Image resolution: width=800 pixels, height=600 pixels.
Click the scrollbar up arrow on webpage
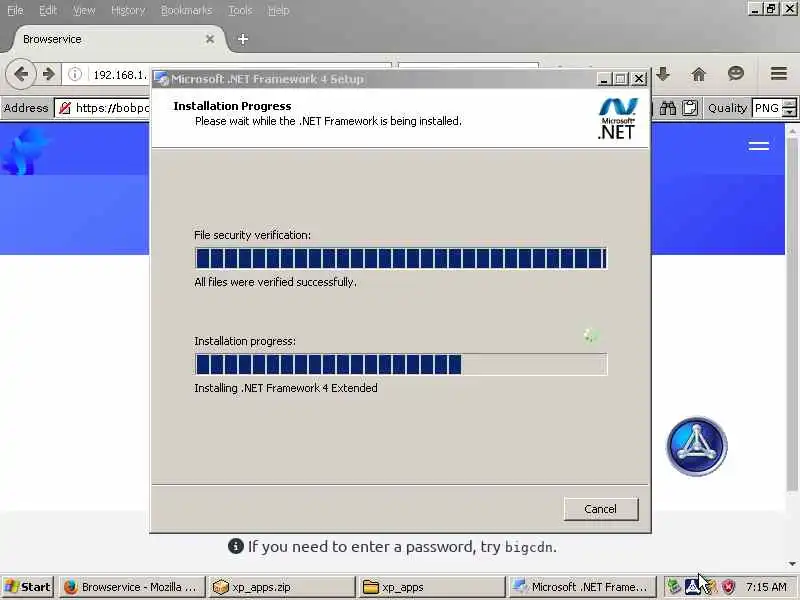(792, 132)
